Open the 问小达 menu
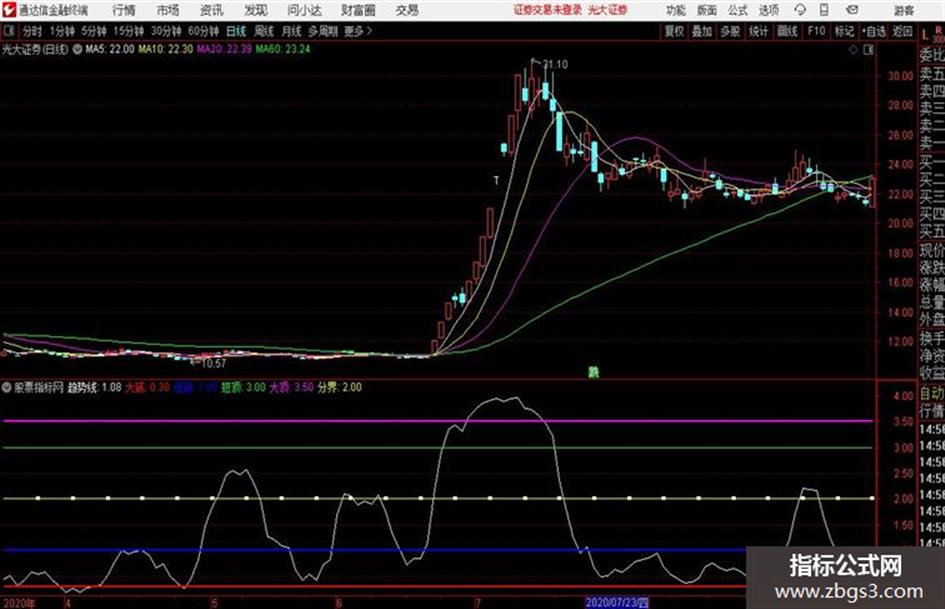Viewport: 945px width, 609px height. click(304, 10)
